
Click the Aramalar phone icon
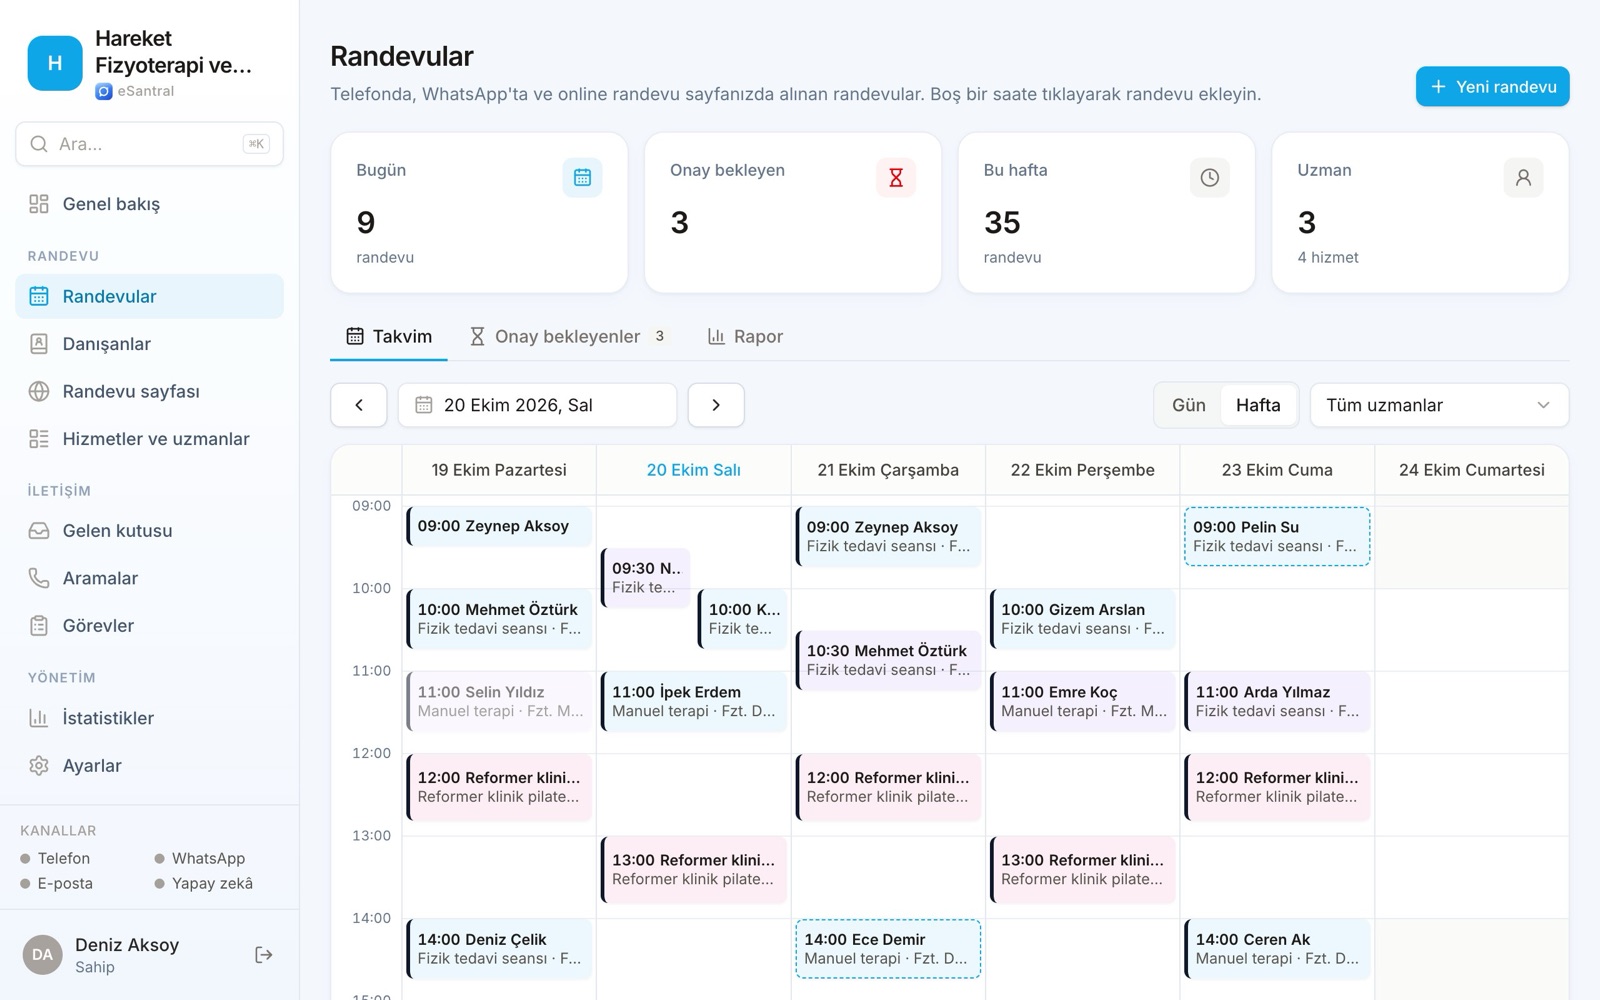39,578
